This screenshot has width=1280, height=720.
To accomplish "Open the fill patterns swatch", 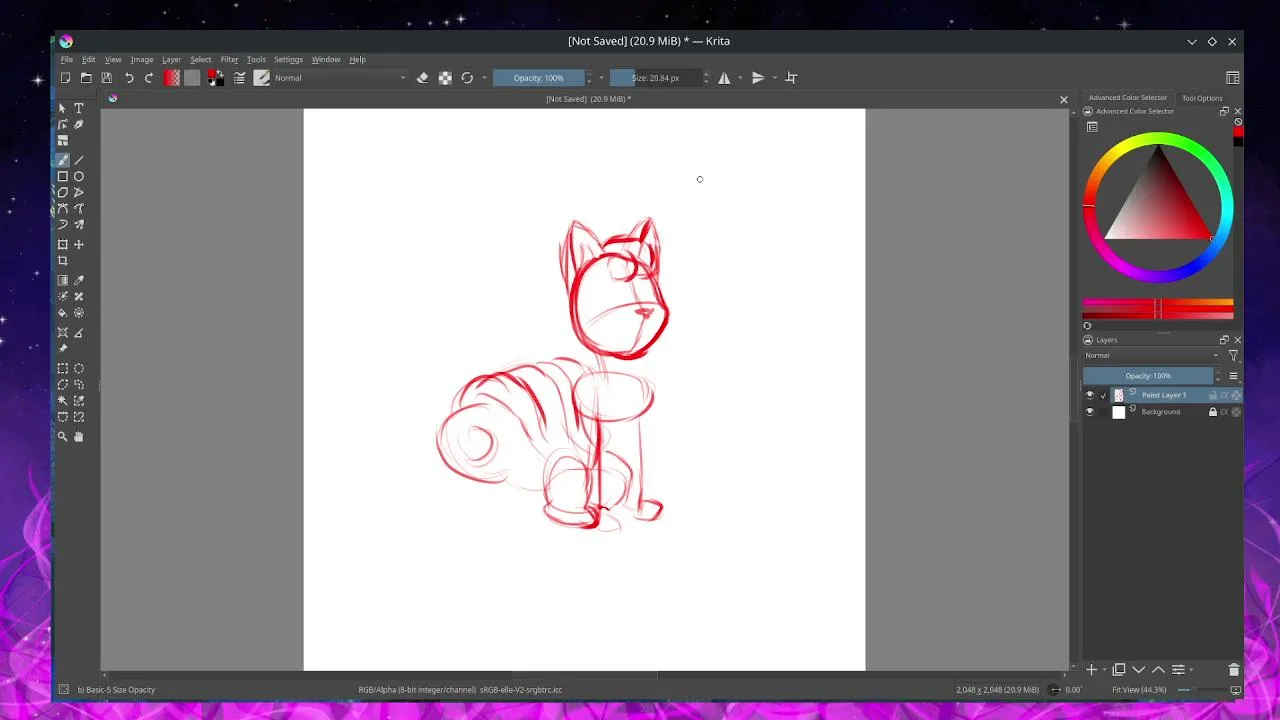I will 192,78.
